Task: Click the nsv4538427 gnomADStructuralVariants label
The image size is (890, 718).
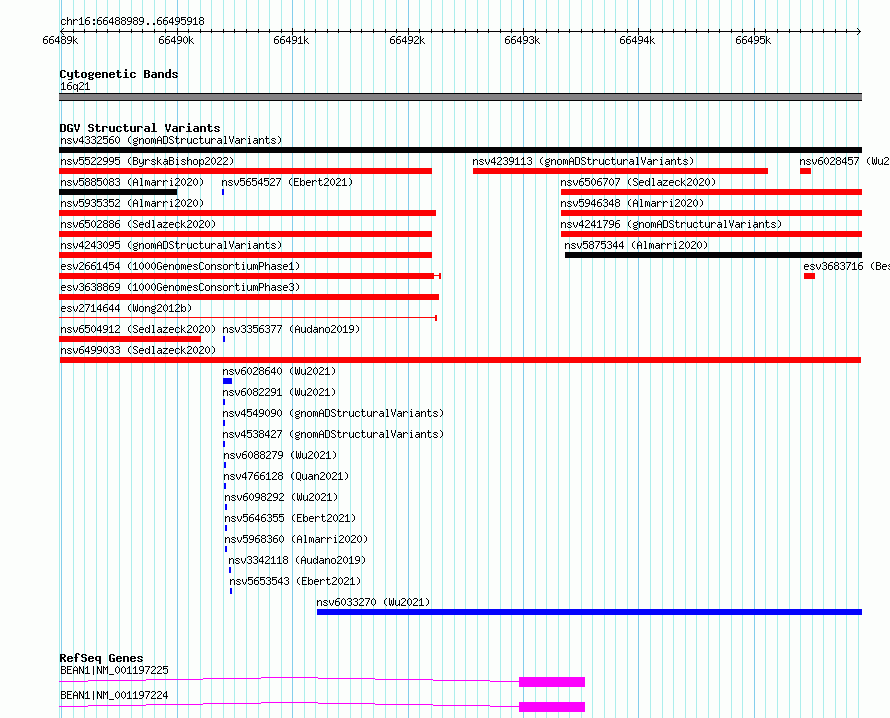Action: coord(333,434)
